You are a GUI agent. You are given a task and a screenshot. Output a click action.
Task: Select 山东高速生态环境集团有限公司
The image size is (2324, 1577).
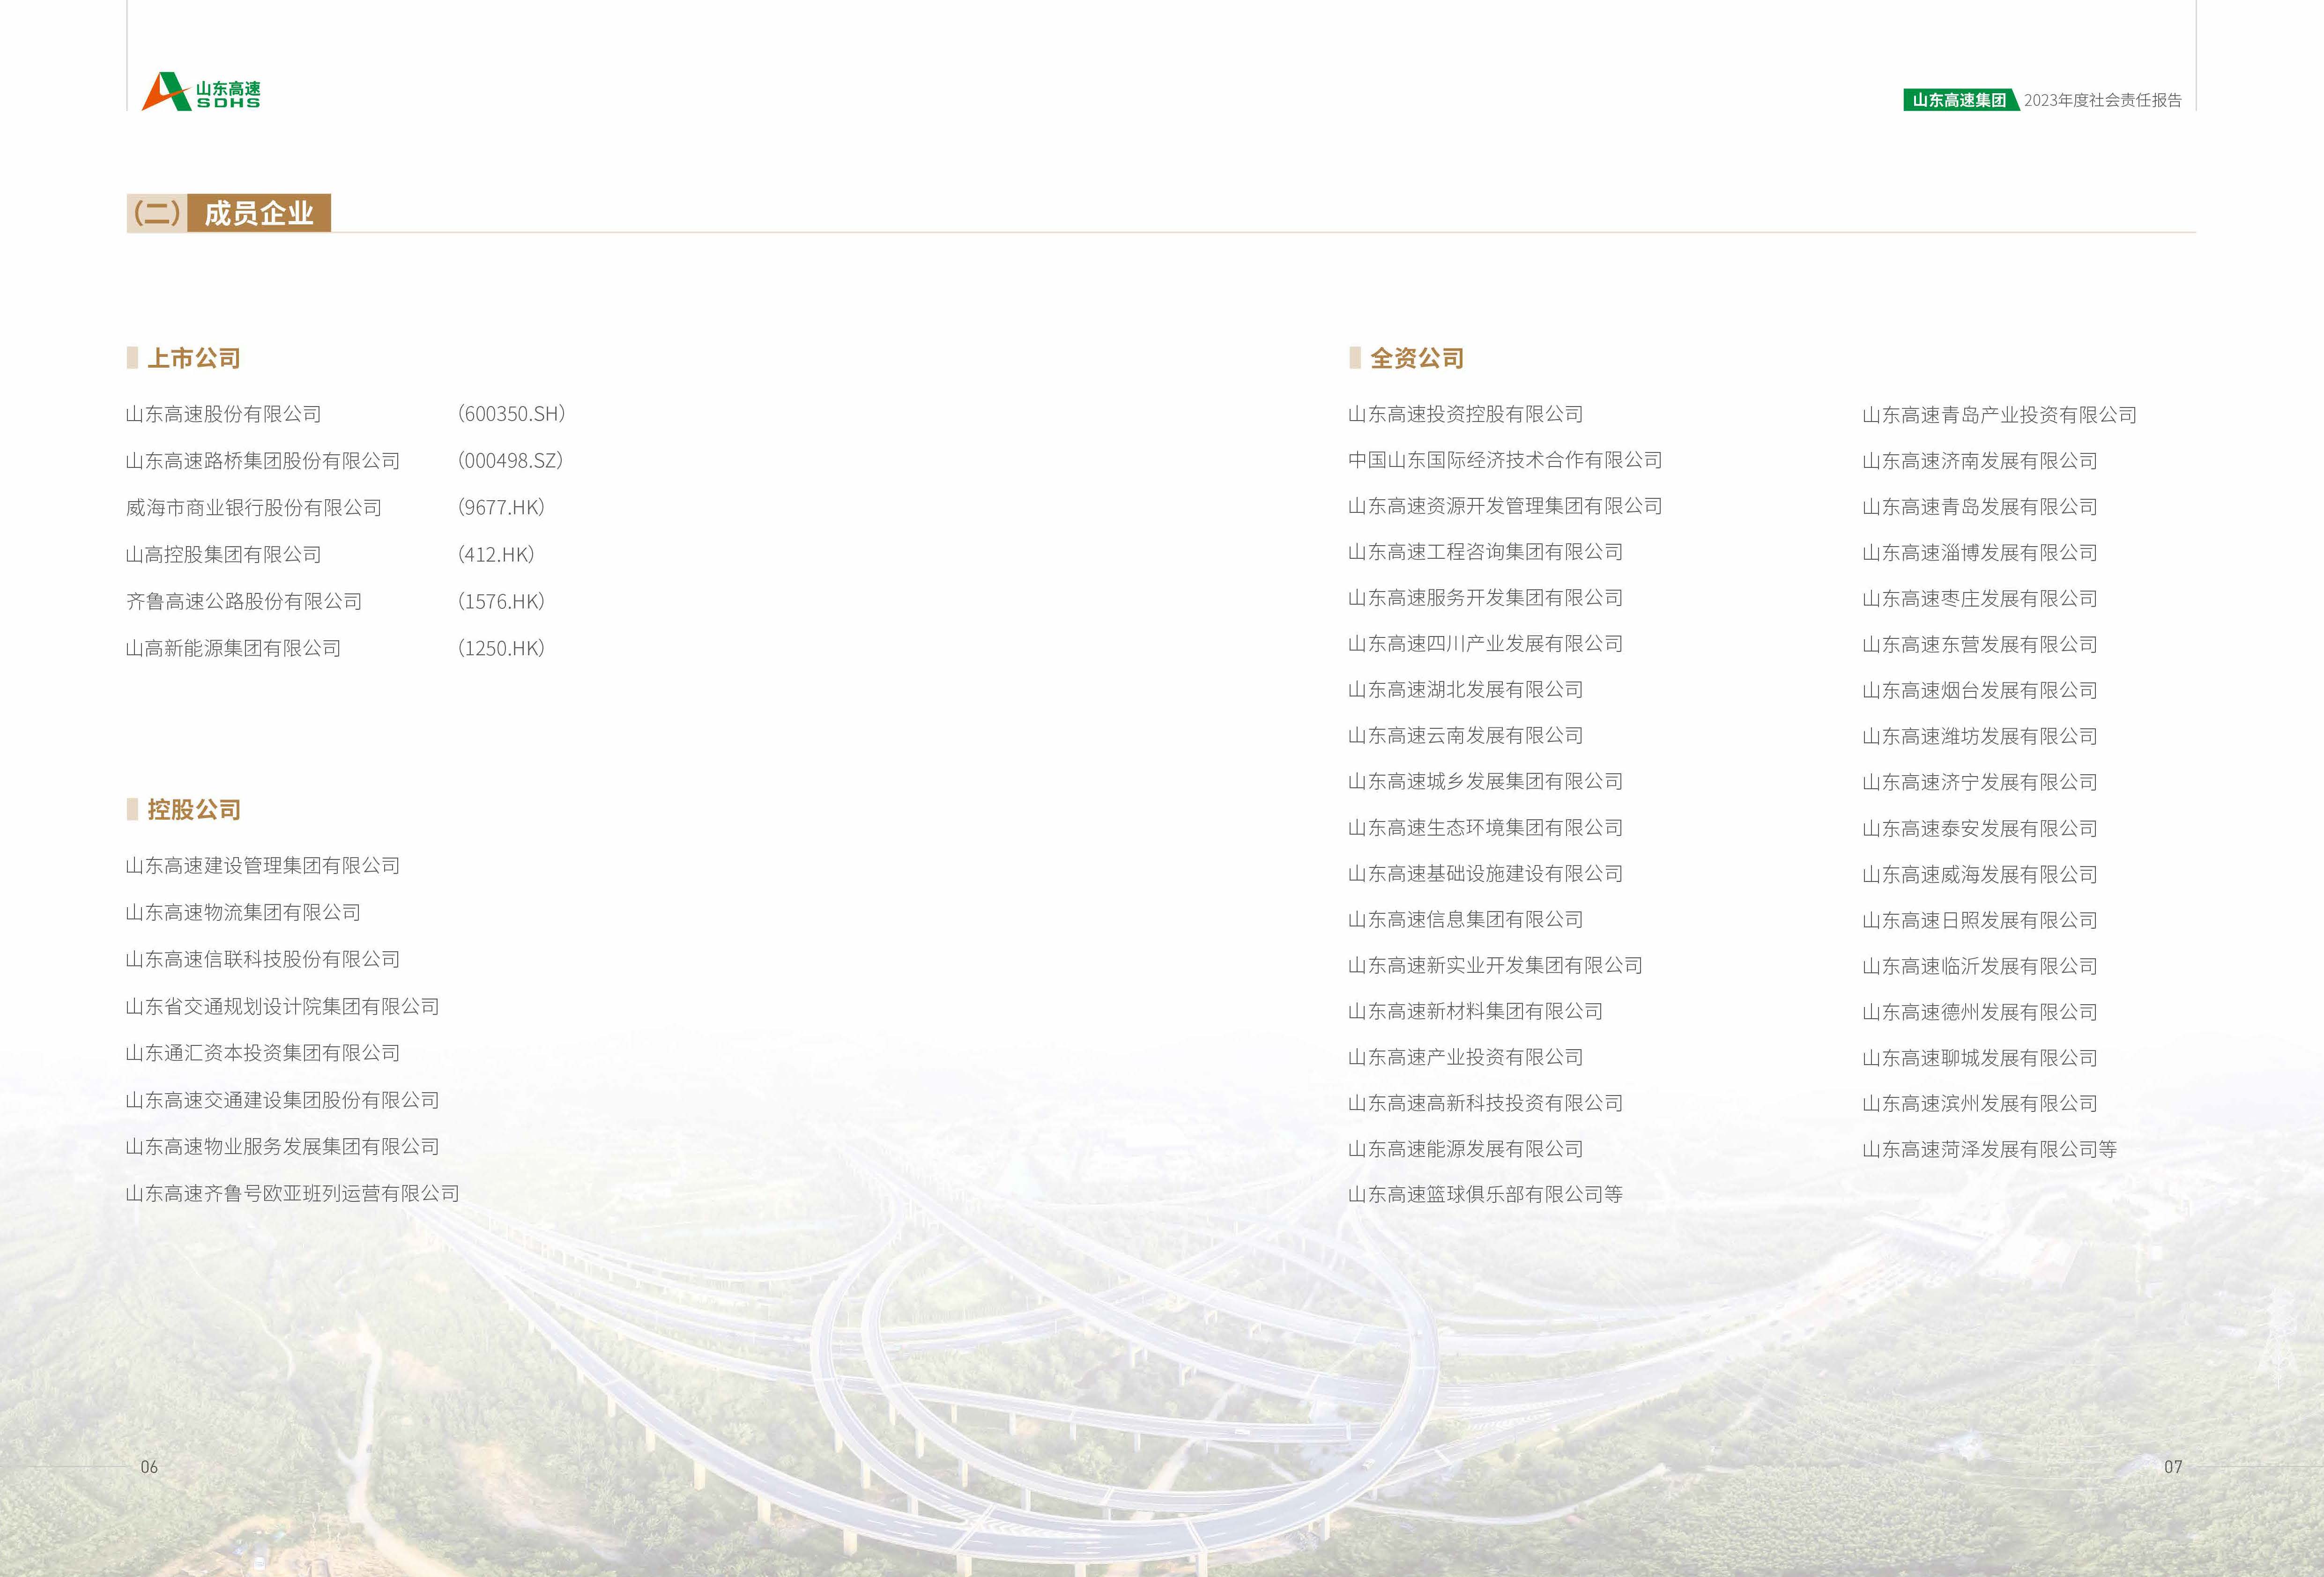point(1485,828)
